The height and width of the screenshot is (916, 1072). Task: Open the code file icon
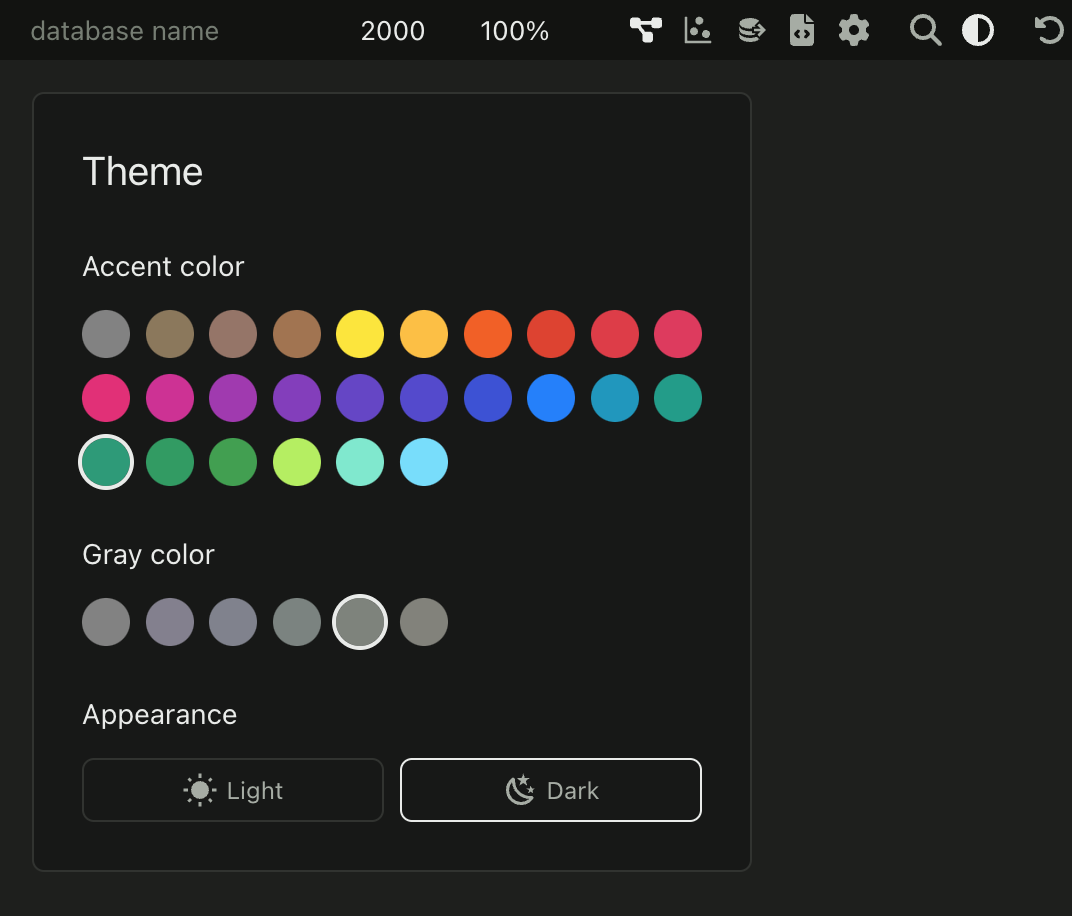click(801, 30)
